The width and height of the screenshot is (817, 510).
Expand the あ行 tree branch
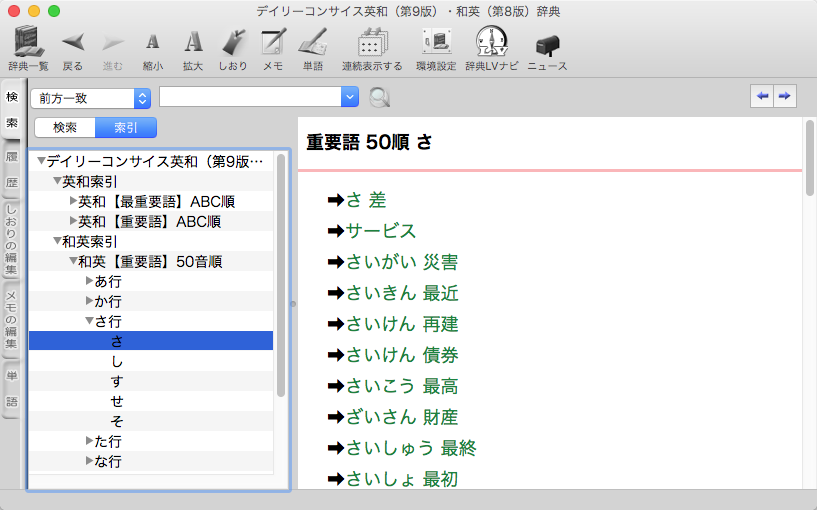pos(89,281)
